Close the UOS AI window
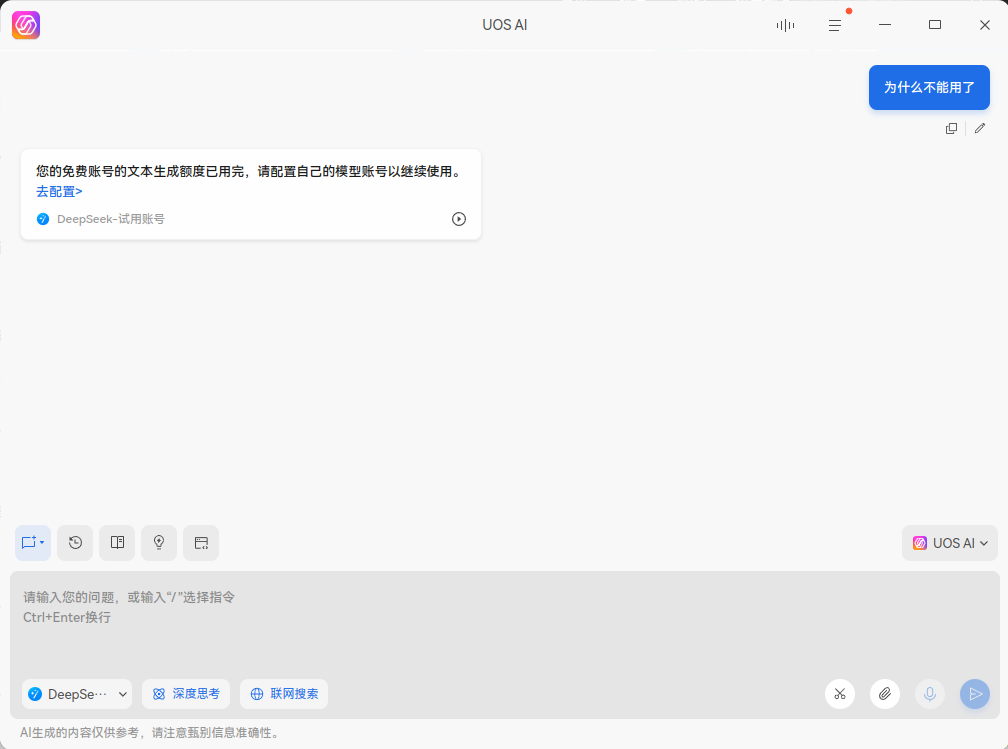 coord(984,25)
